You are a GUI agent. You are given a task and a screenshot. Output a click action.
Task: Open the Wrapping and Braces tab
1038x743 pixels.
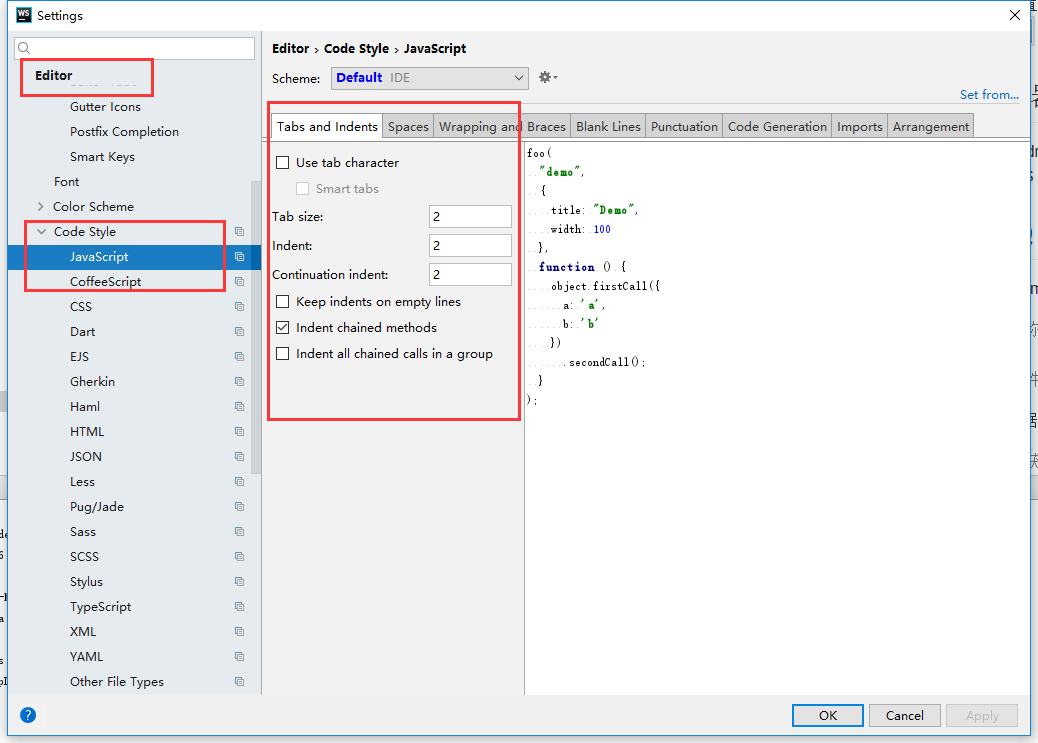click(x=502, y=126)
